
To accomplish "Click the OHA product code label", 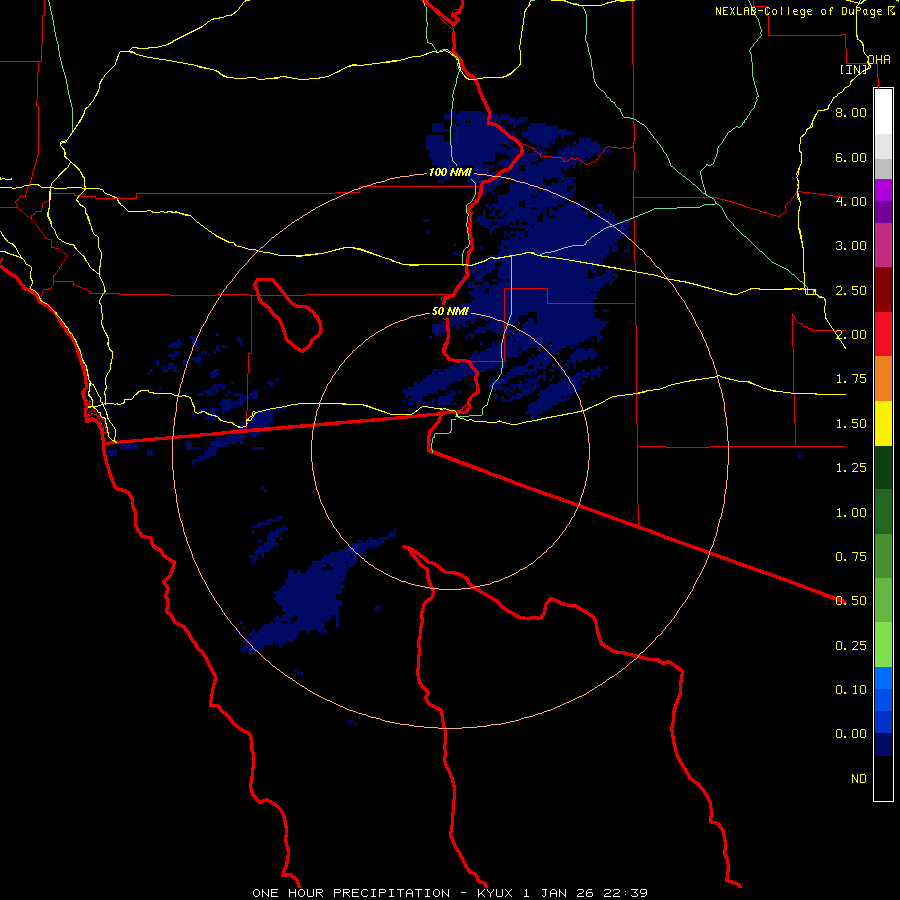I will click(x=879, y=60).
